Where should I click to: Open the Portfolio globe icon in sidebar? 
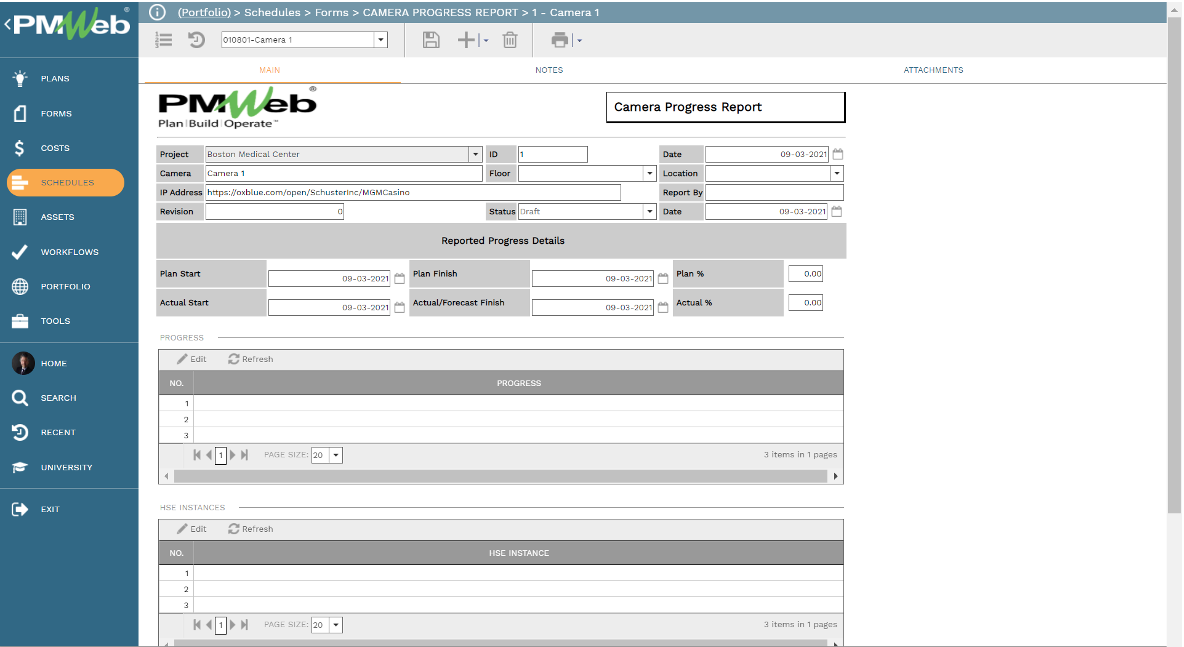point(20,286)
